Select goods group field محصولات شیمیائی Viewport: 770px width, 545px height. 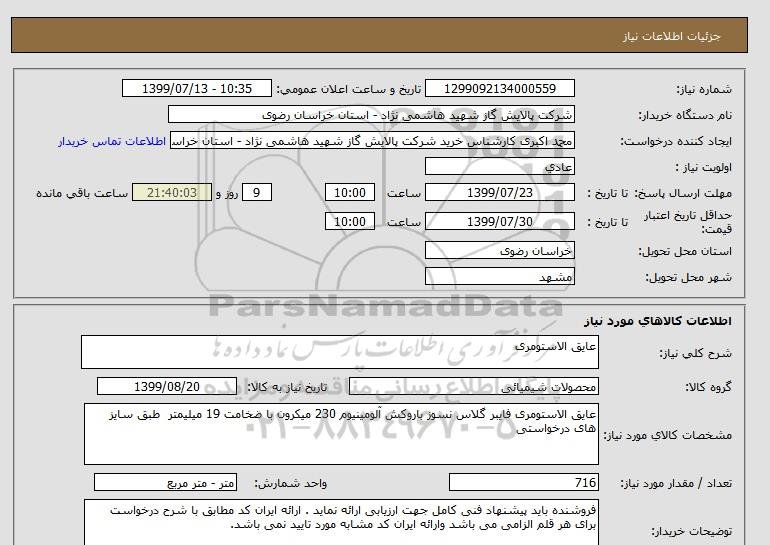click(506, 387)
